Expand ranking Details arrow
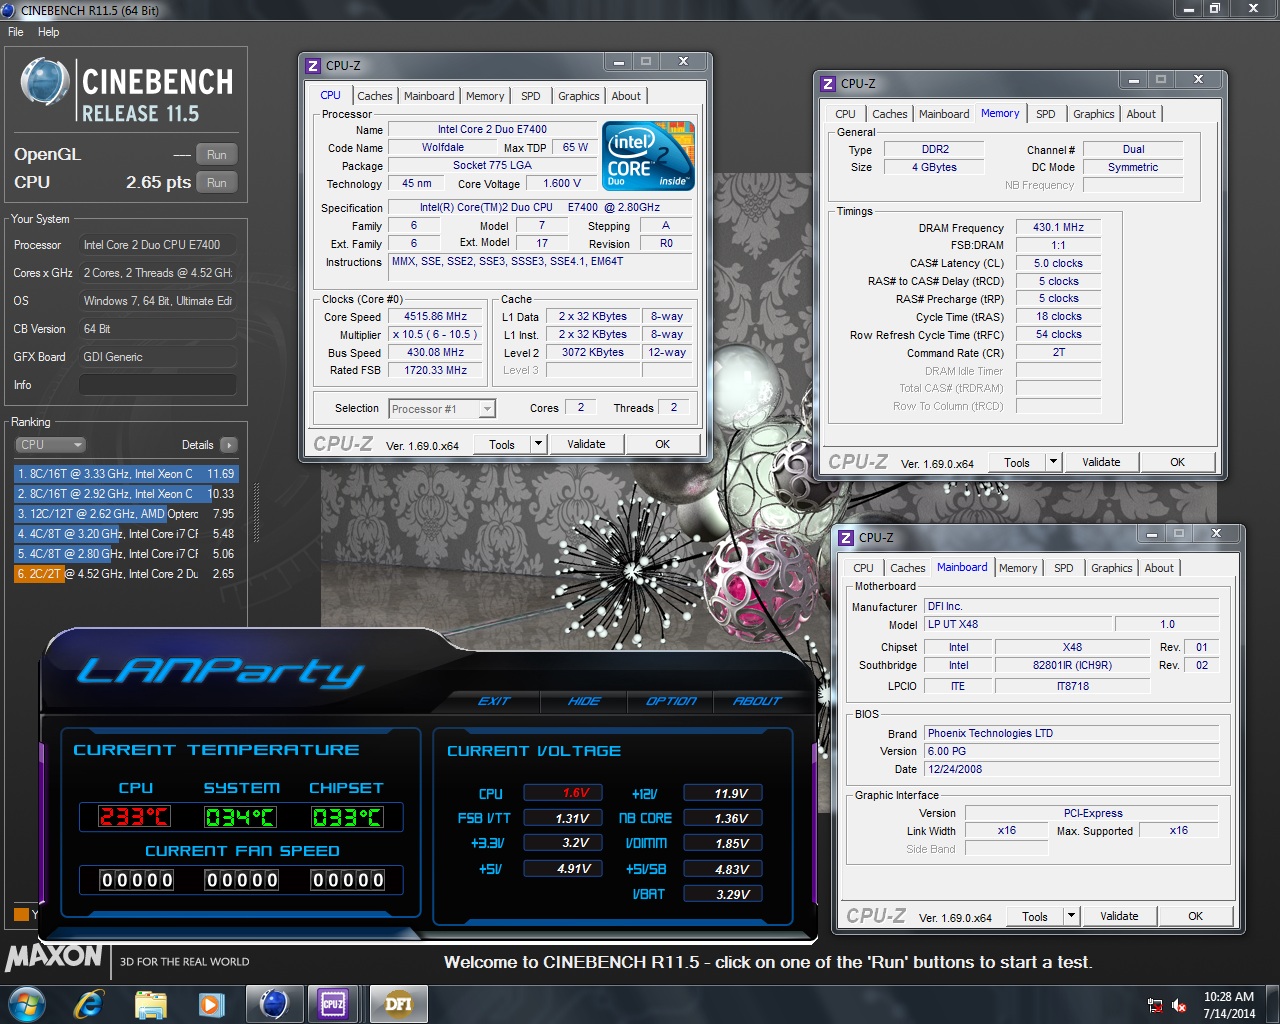This screenshot has width=1280, height=1024. coord(229,445)
